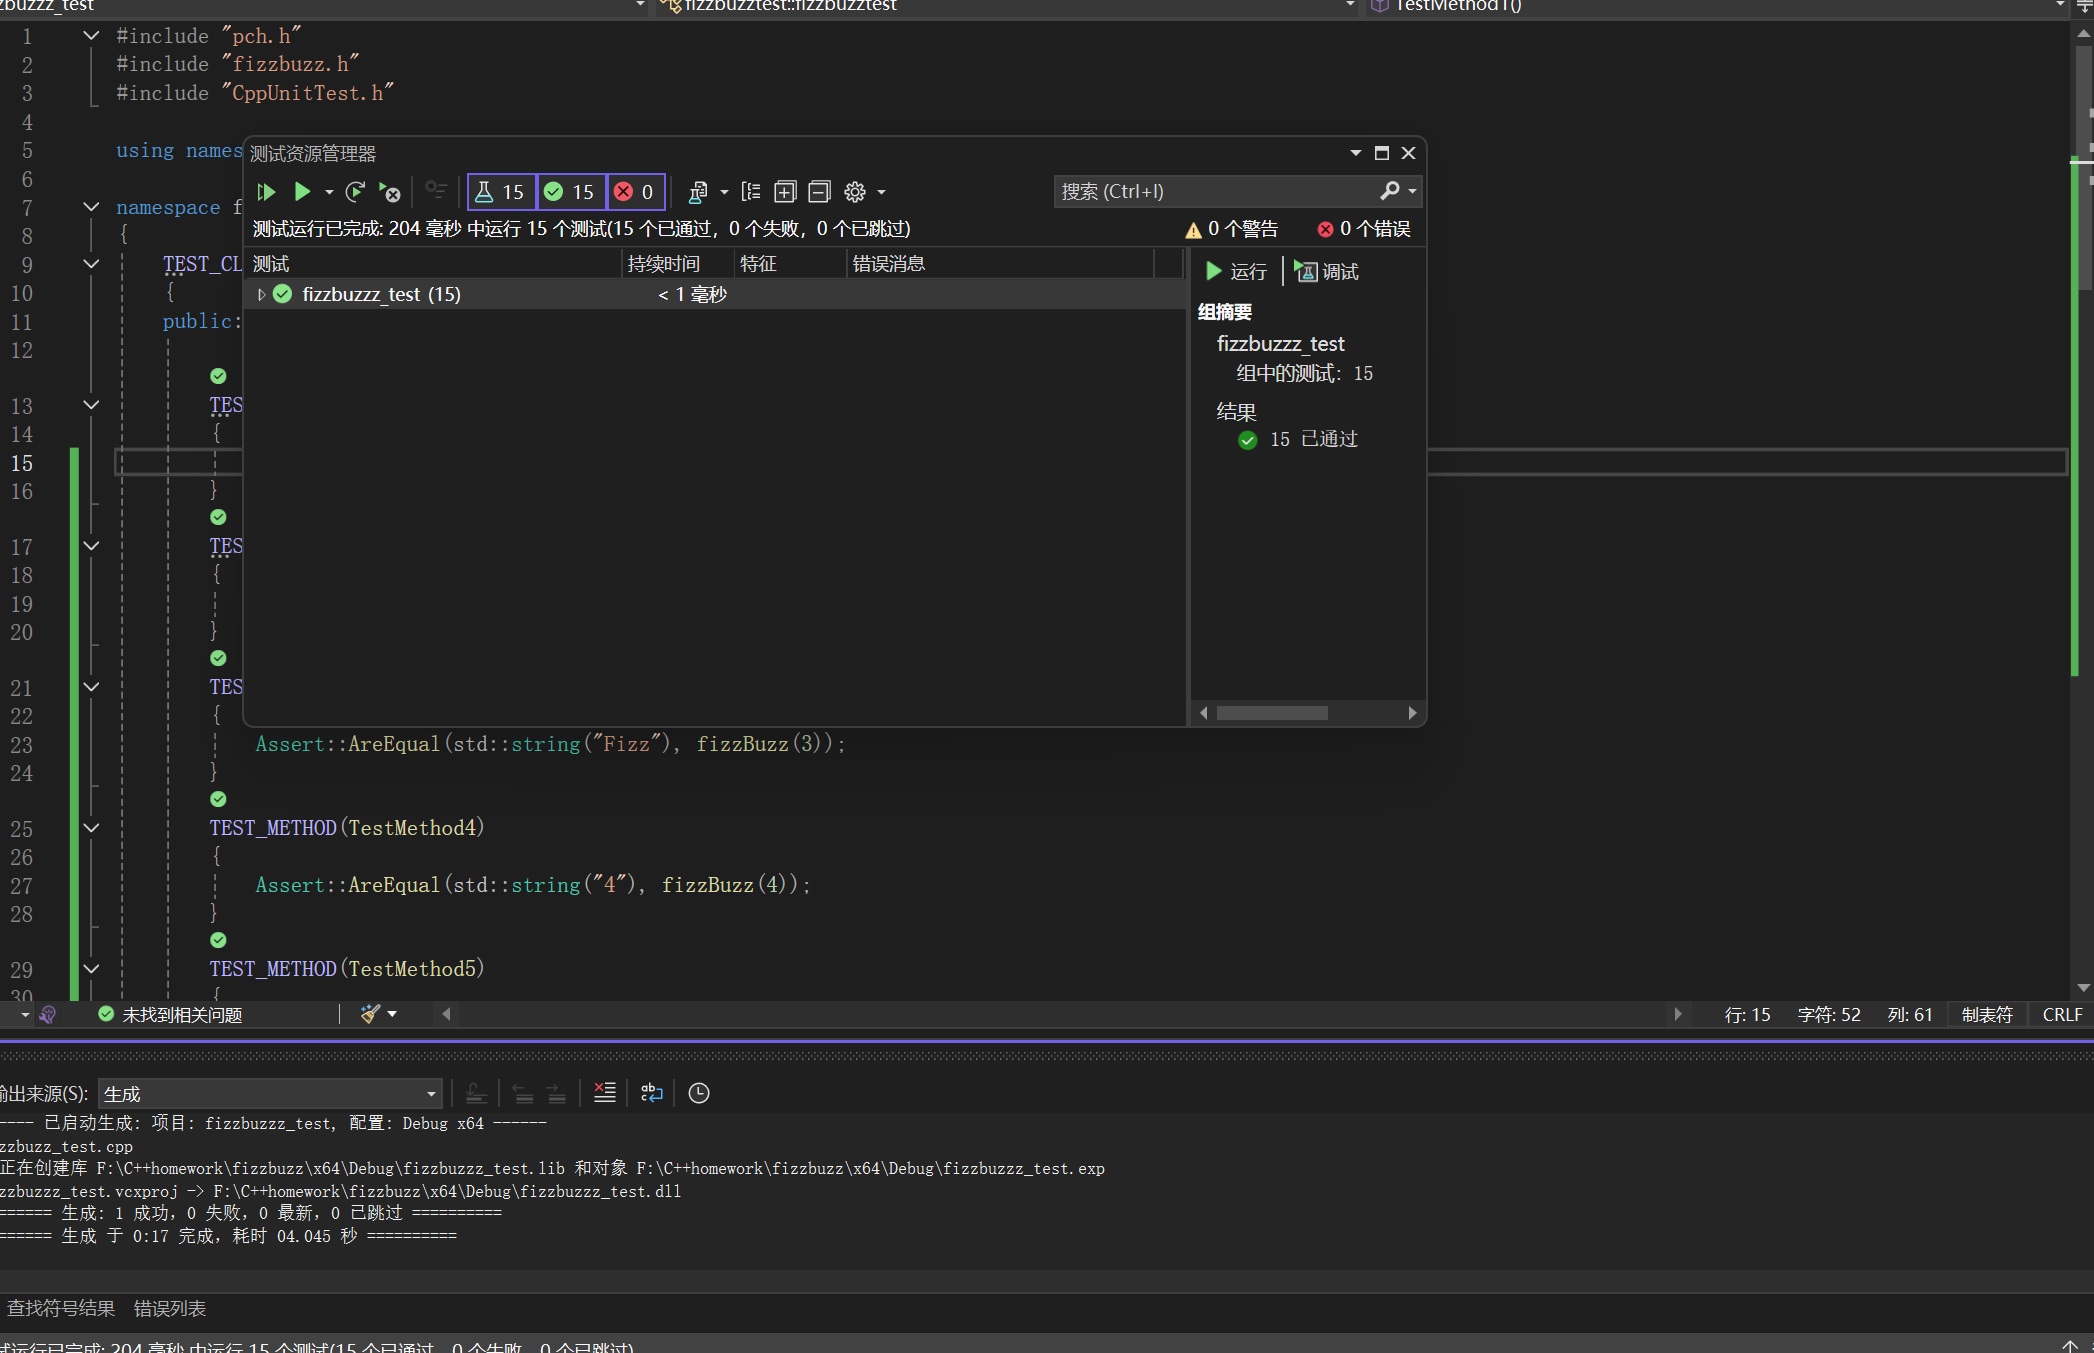Image resolution: width=2094 pixels, height=1353 pixels.
Task: Open the settings gear dropdown arrow
Action: click(881, 191)
